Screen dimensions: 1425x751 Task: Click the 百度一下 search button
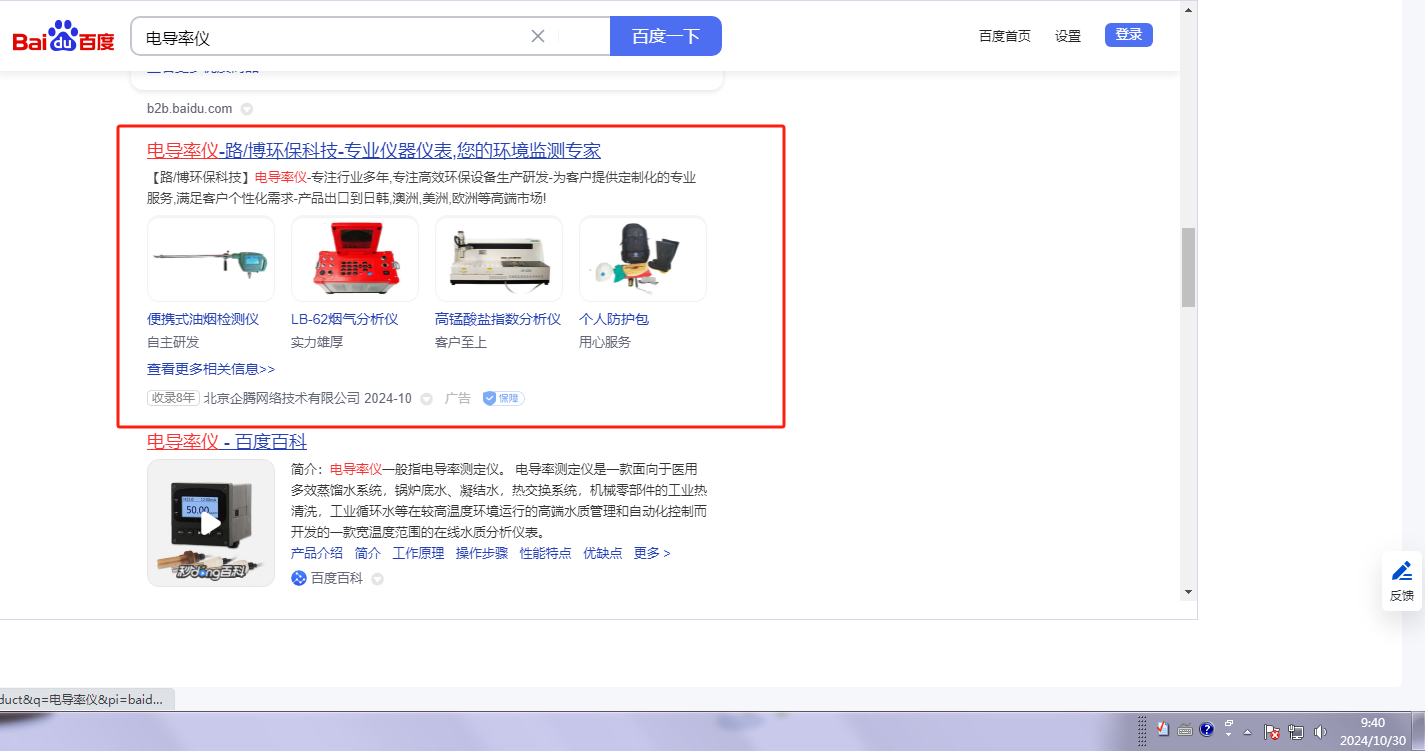[666, 36]
